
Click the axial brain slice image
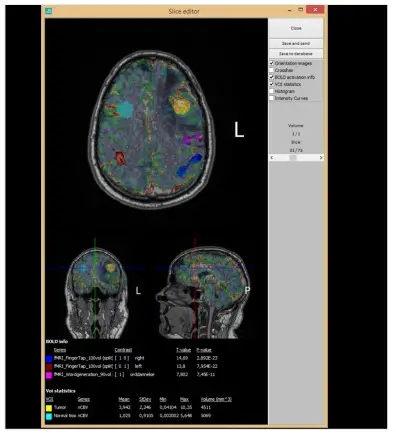point(152,130)
